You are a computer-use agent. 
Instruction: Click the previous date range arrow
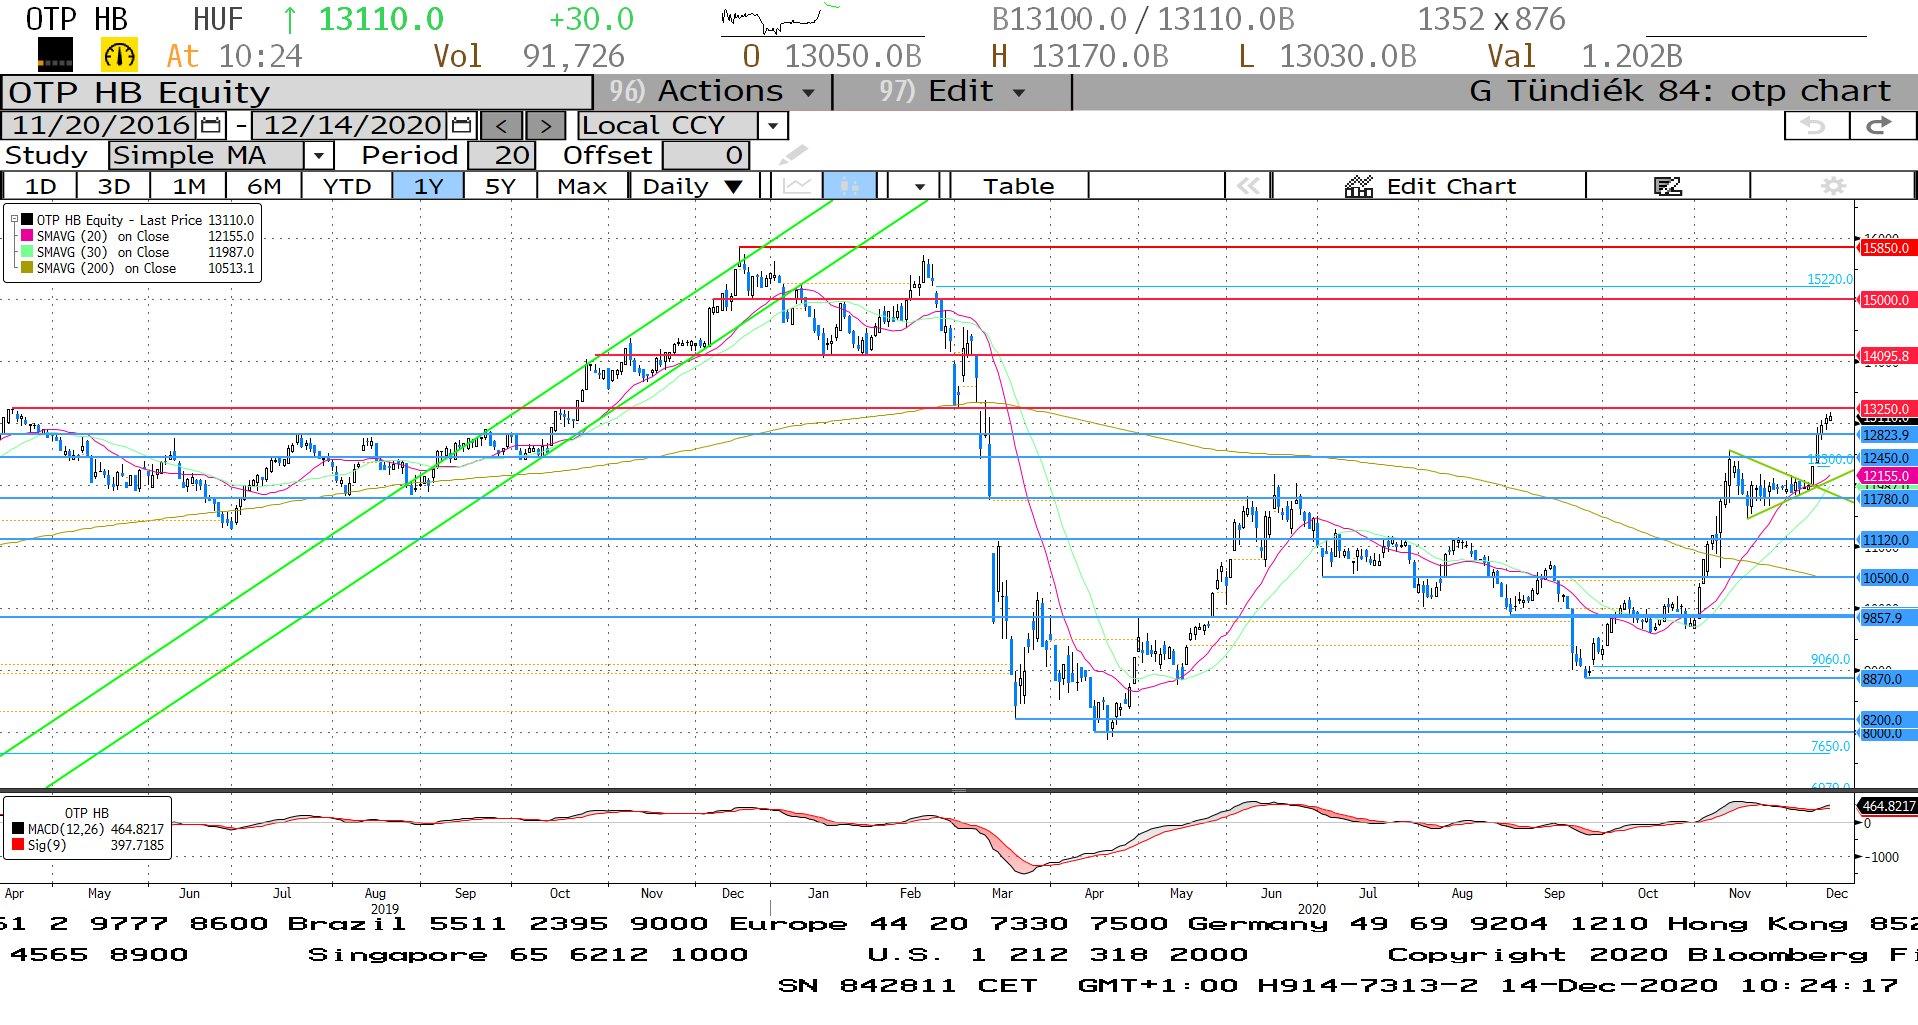pos(502,126)
